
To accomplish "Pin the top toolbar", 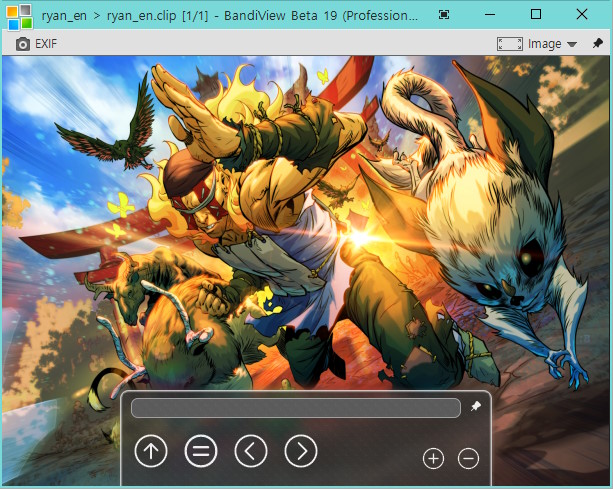I will tap(597, 43).
